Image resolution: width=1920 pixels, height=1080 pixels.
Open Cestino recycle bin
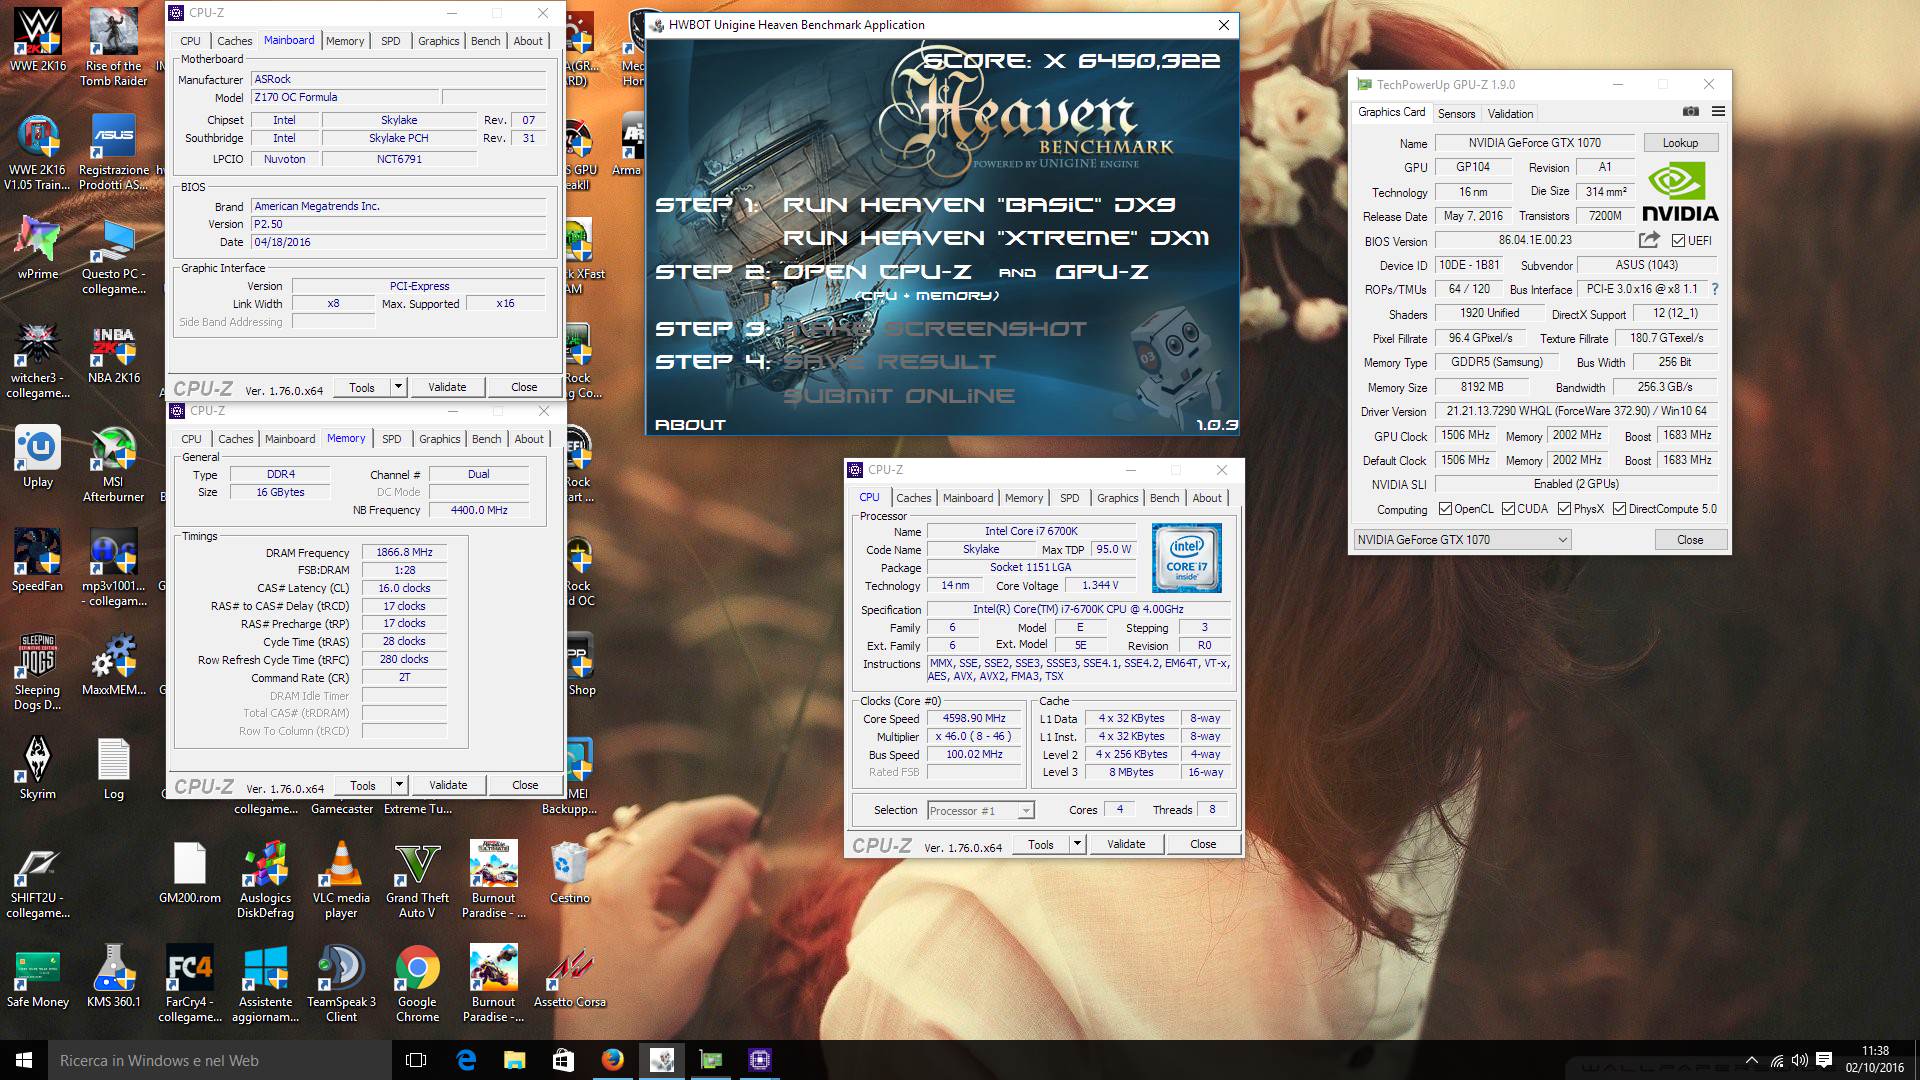point(569,871)
